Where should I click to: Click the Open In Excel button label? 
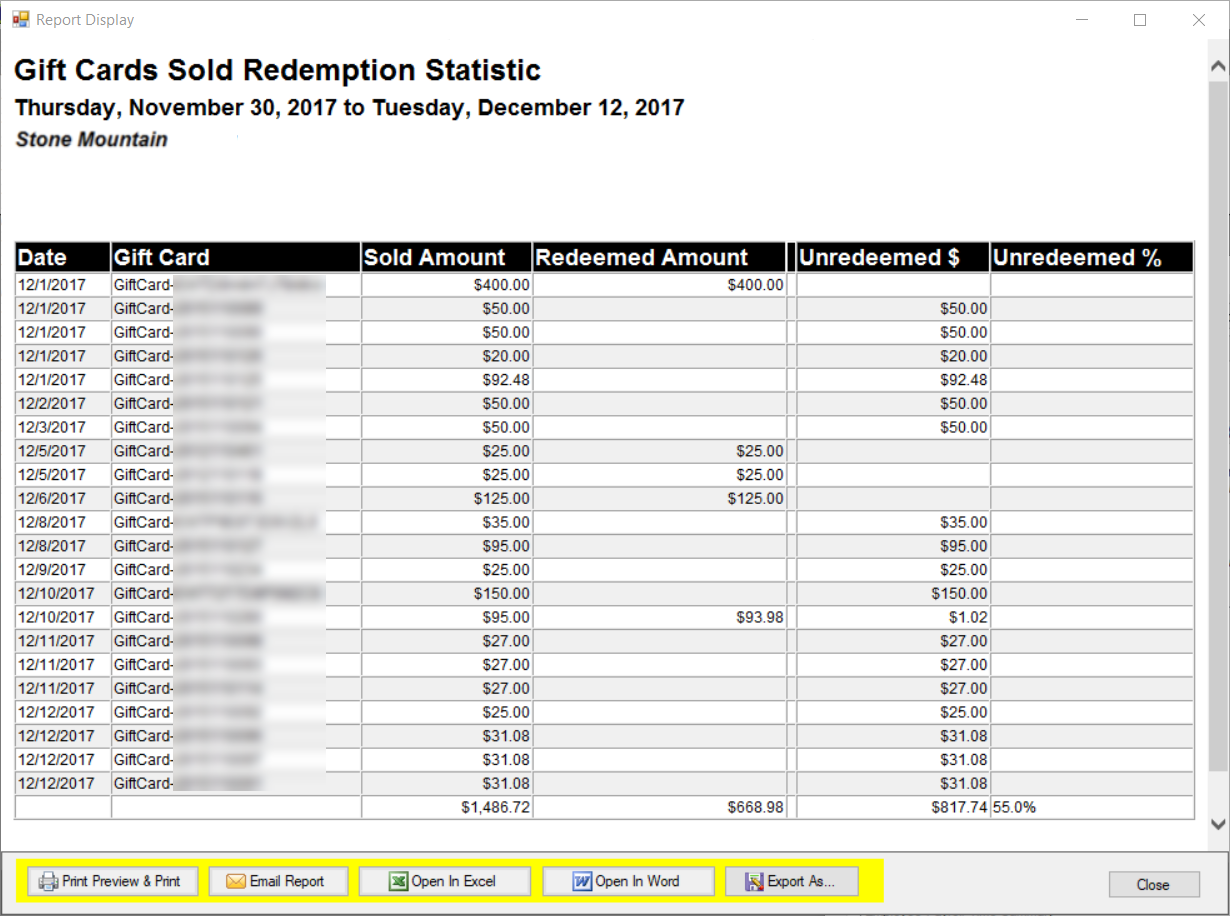point(454,881)
